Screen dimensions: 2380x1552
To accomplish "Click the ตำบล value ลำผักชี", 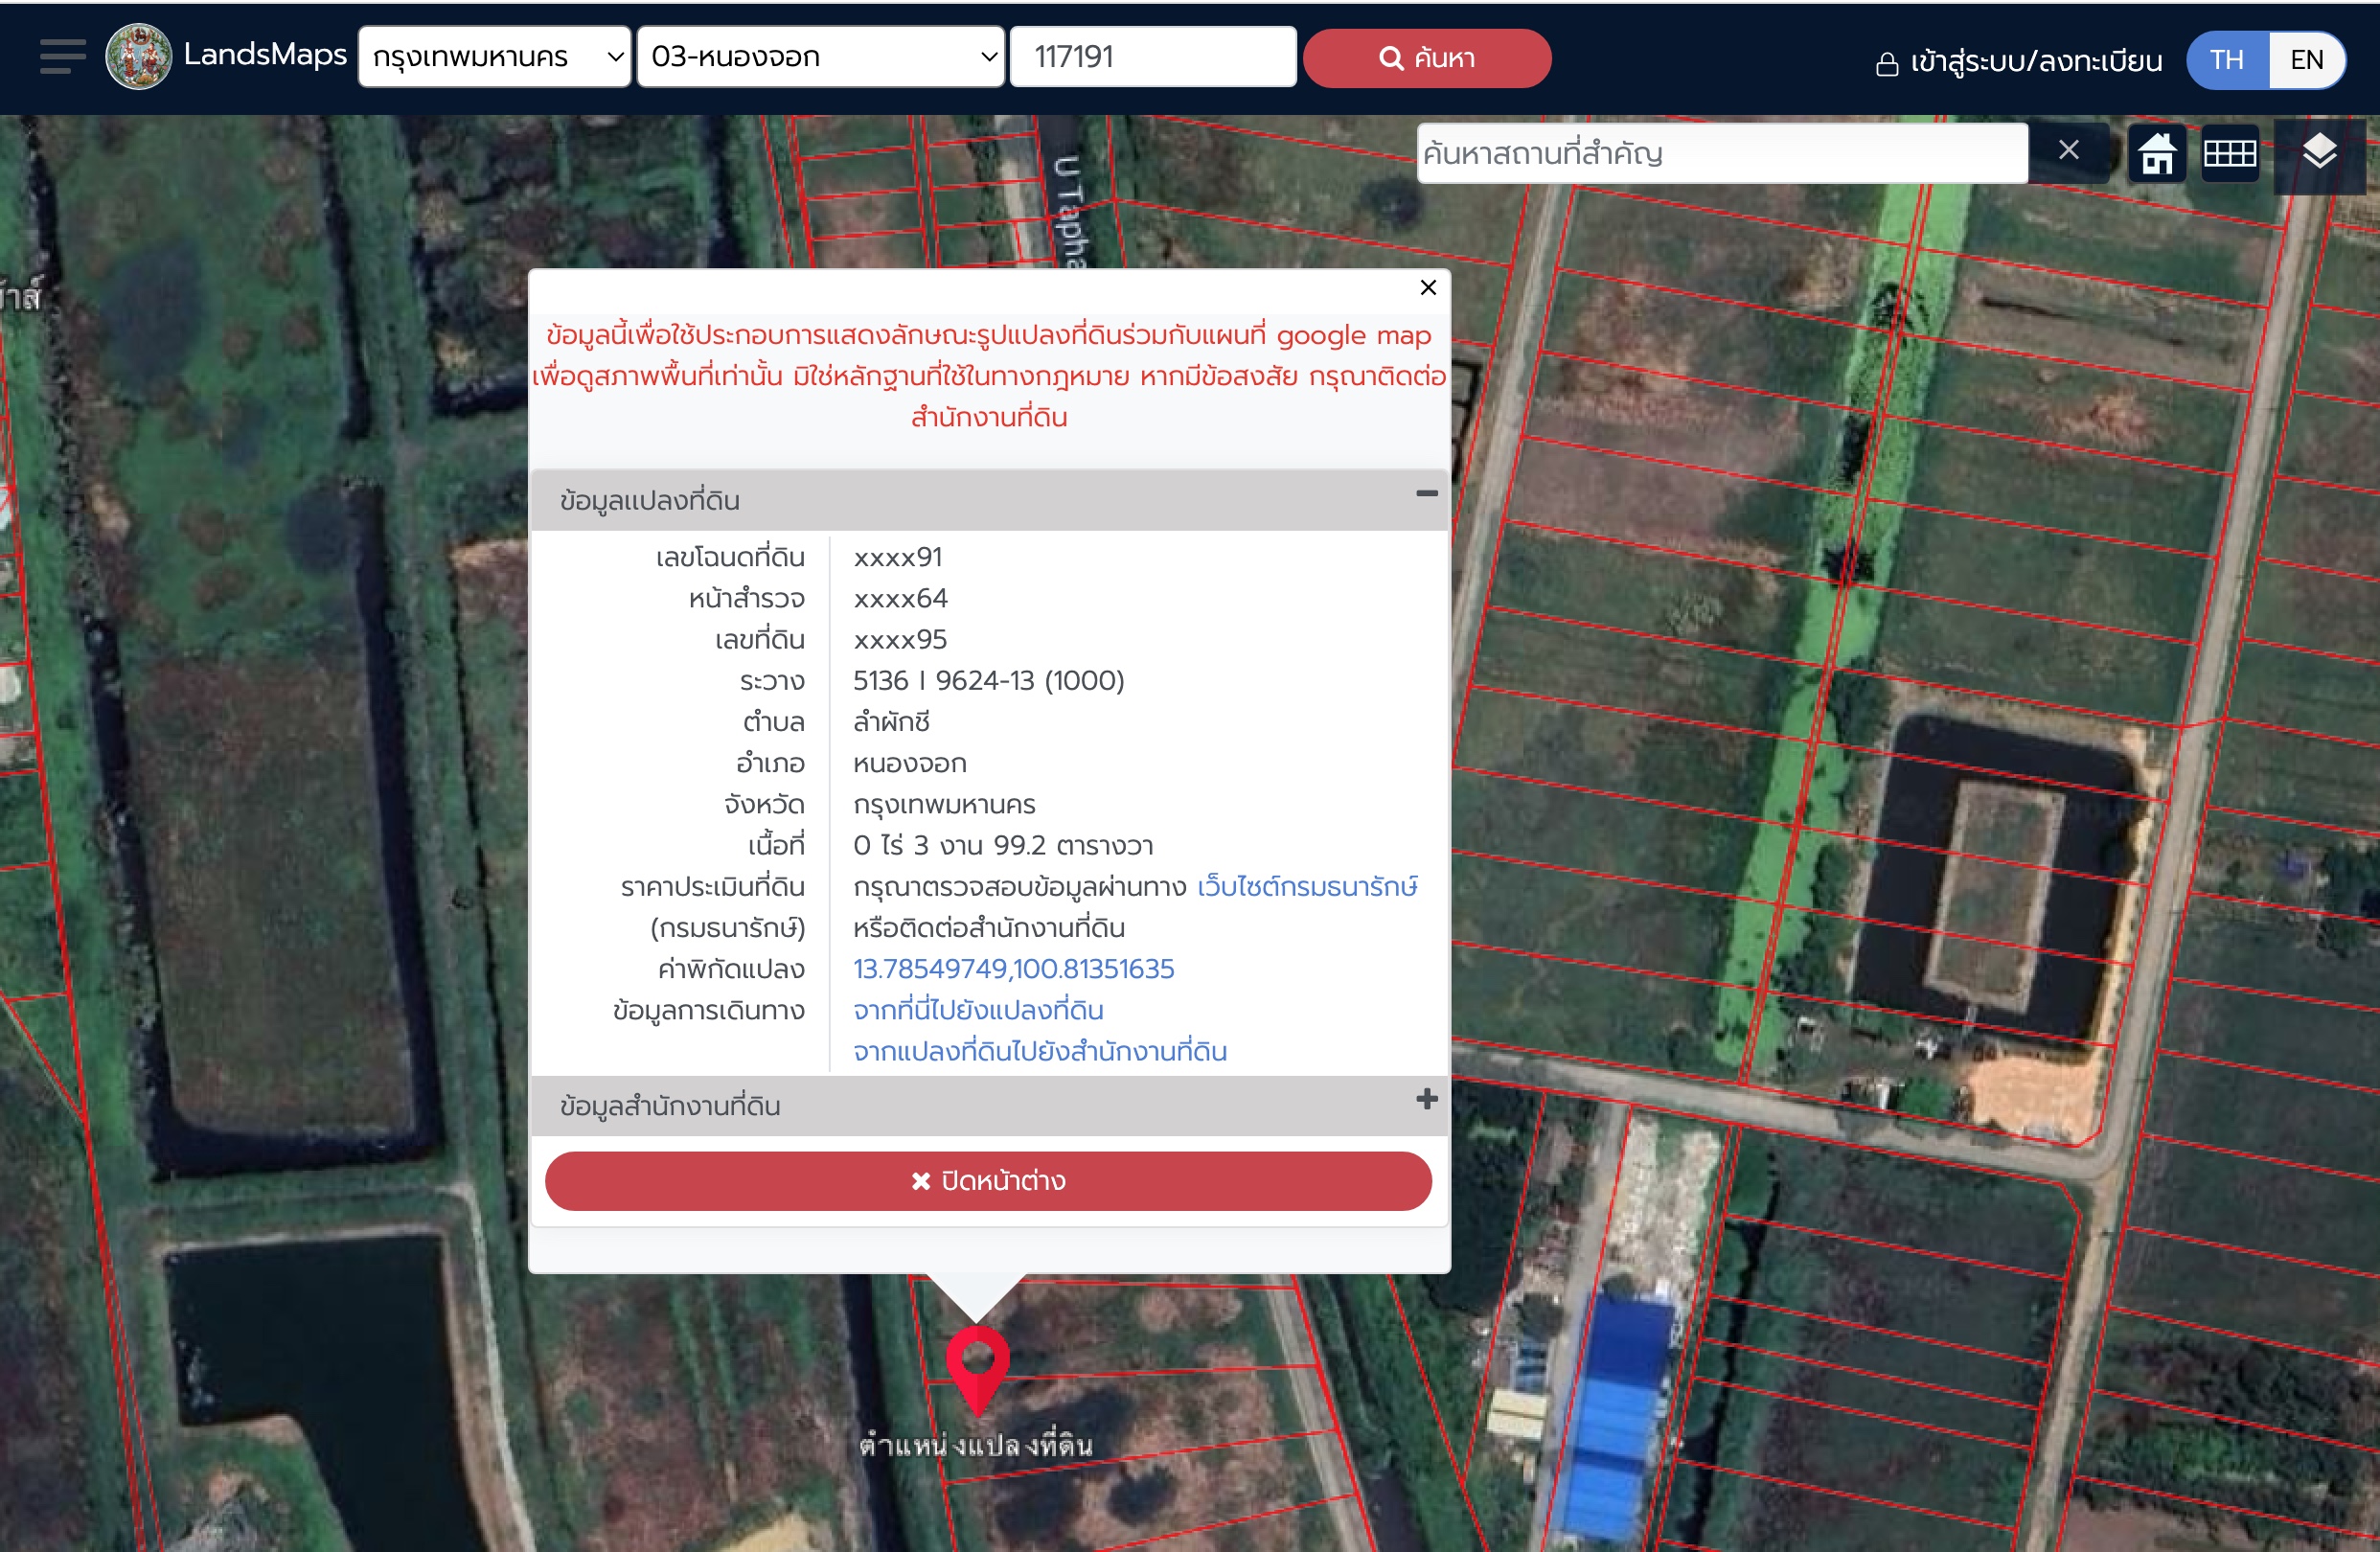I will tap(891, 722).
